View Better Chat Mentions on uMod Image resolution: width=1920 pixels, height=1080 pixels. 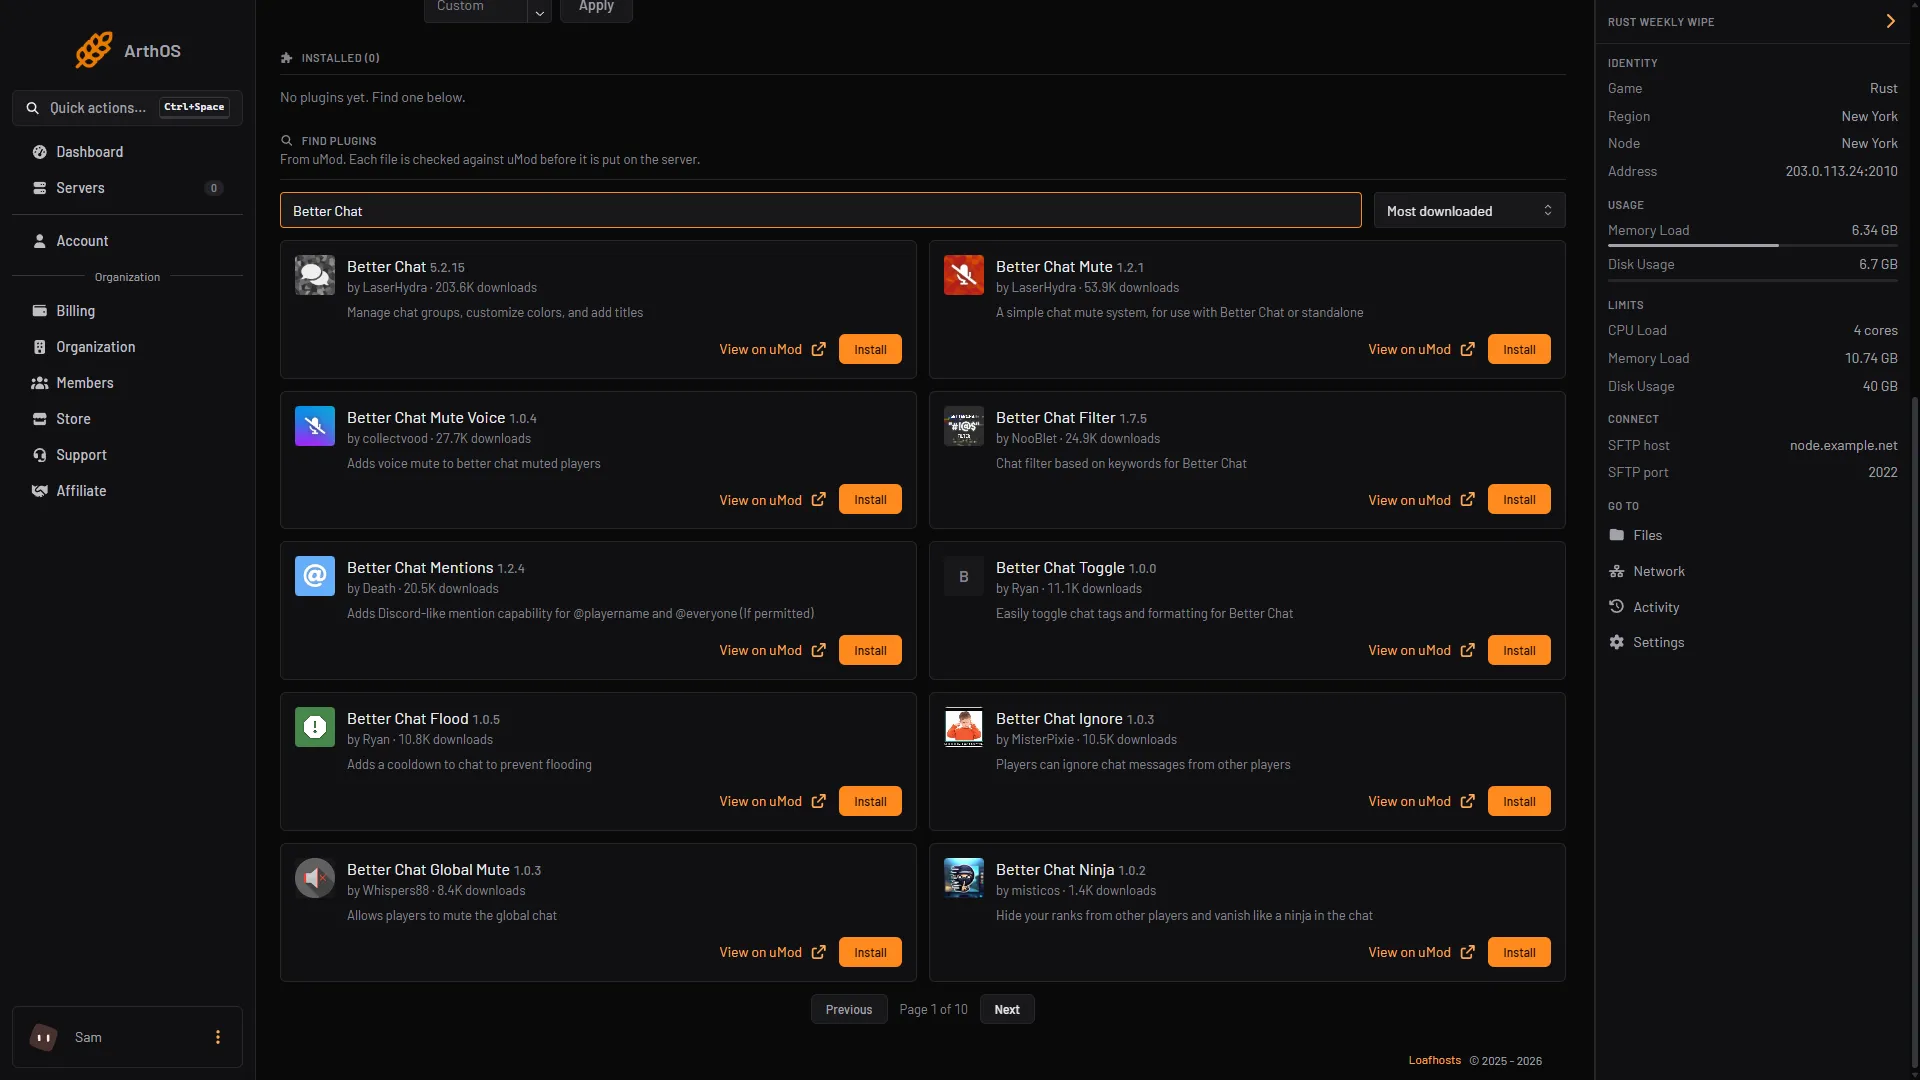click(772, 650)
